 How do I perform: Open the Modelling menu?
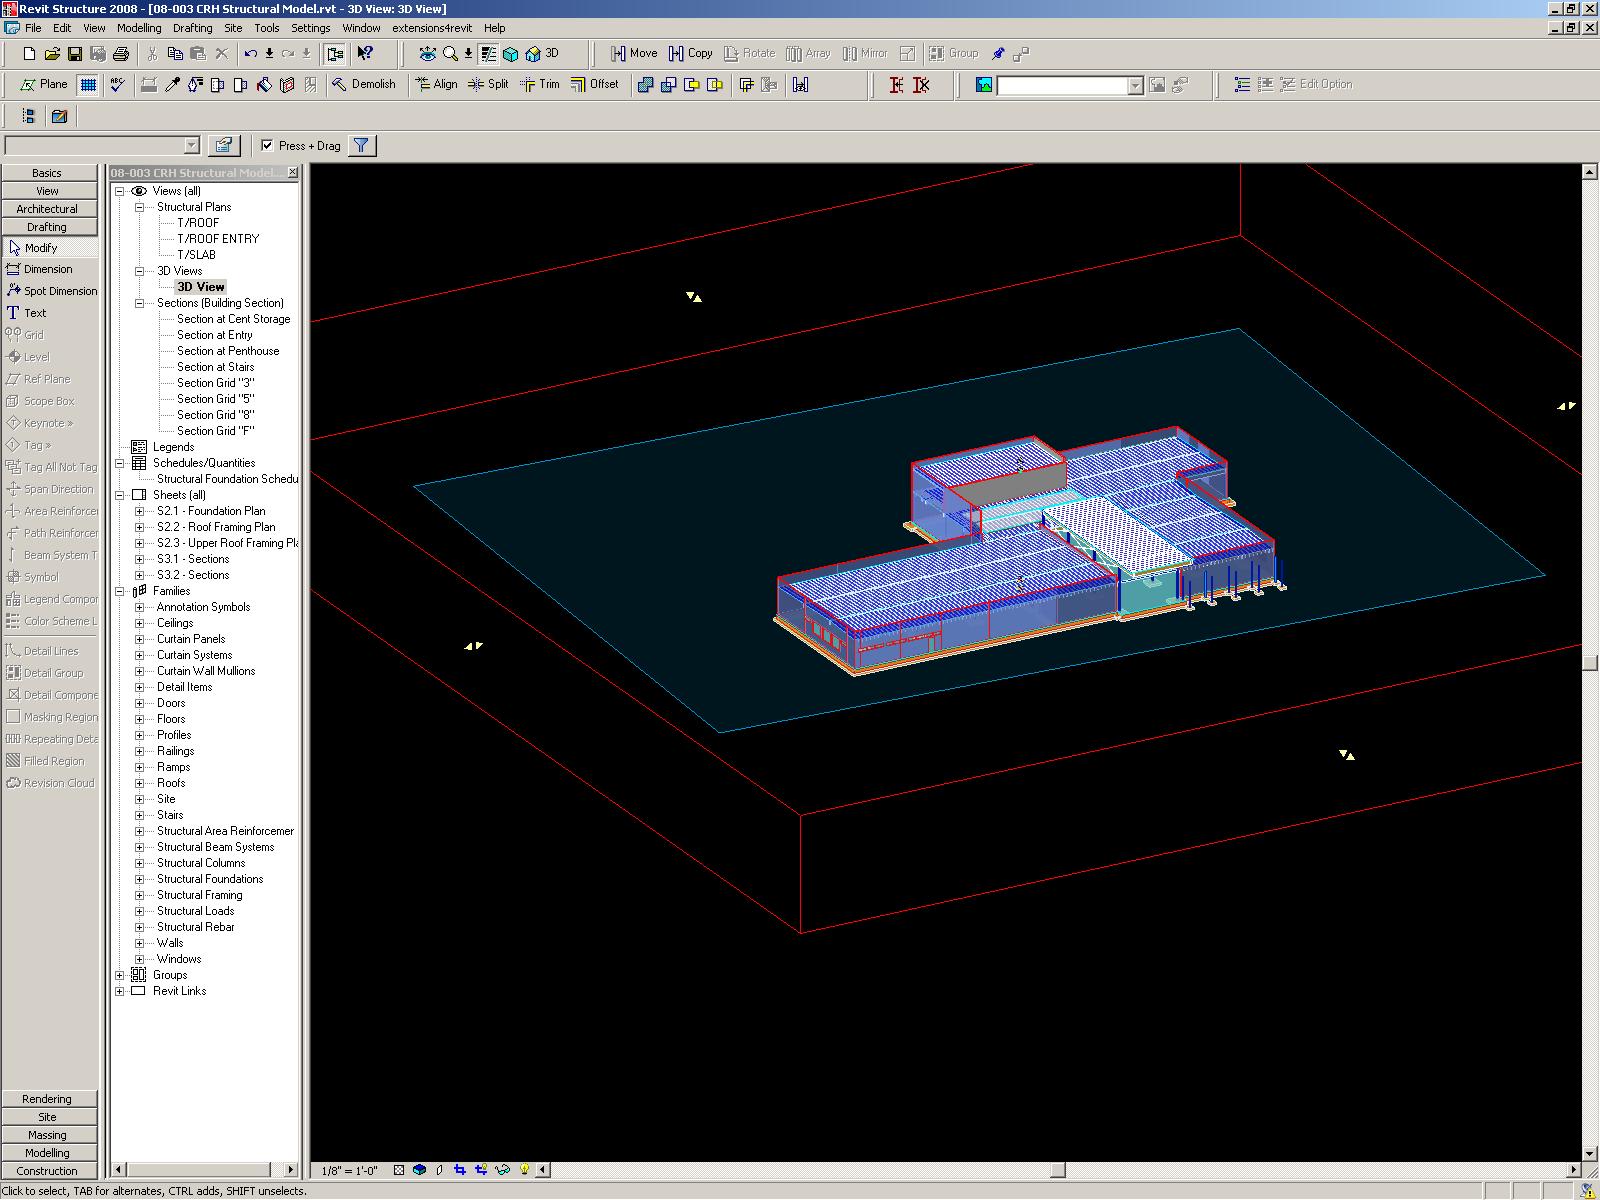click(x=139, y=28)
